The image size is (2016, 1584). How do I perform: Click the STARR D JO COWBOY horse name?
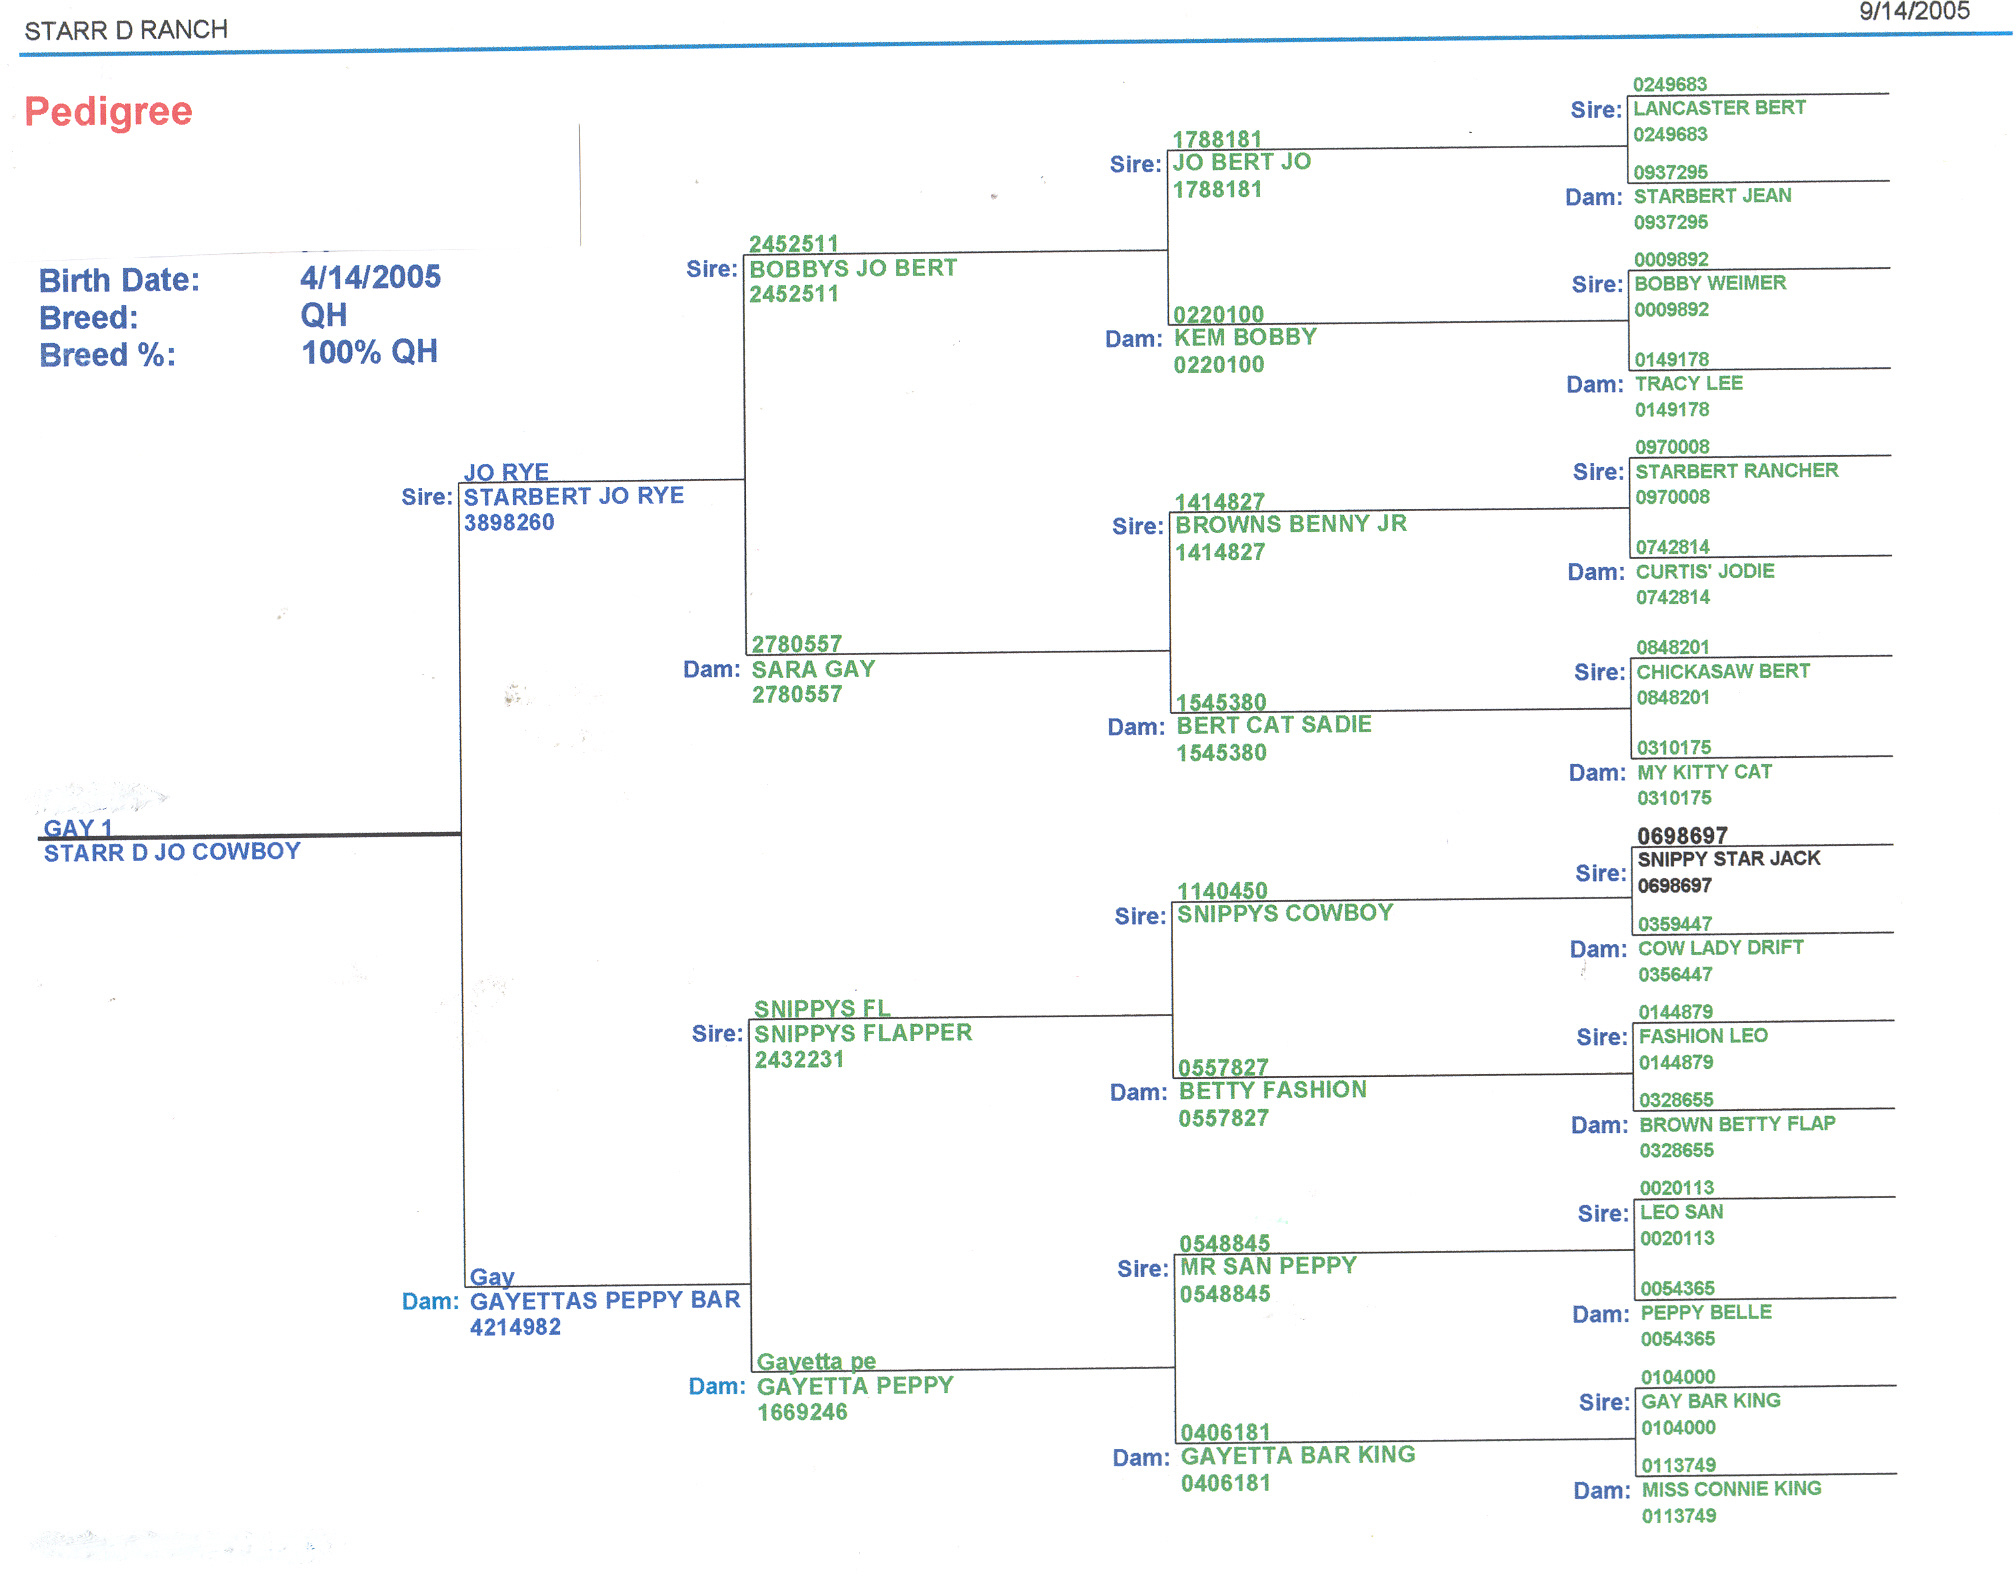(172, 852)
